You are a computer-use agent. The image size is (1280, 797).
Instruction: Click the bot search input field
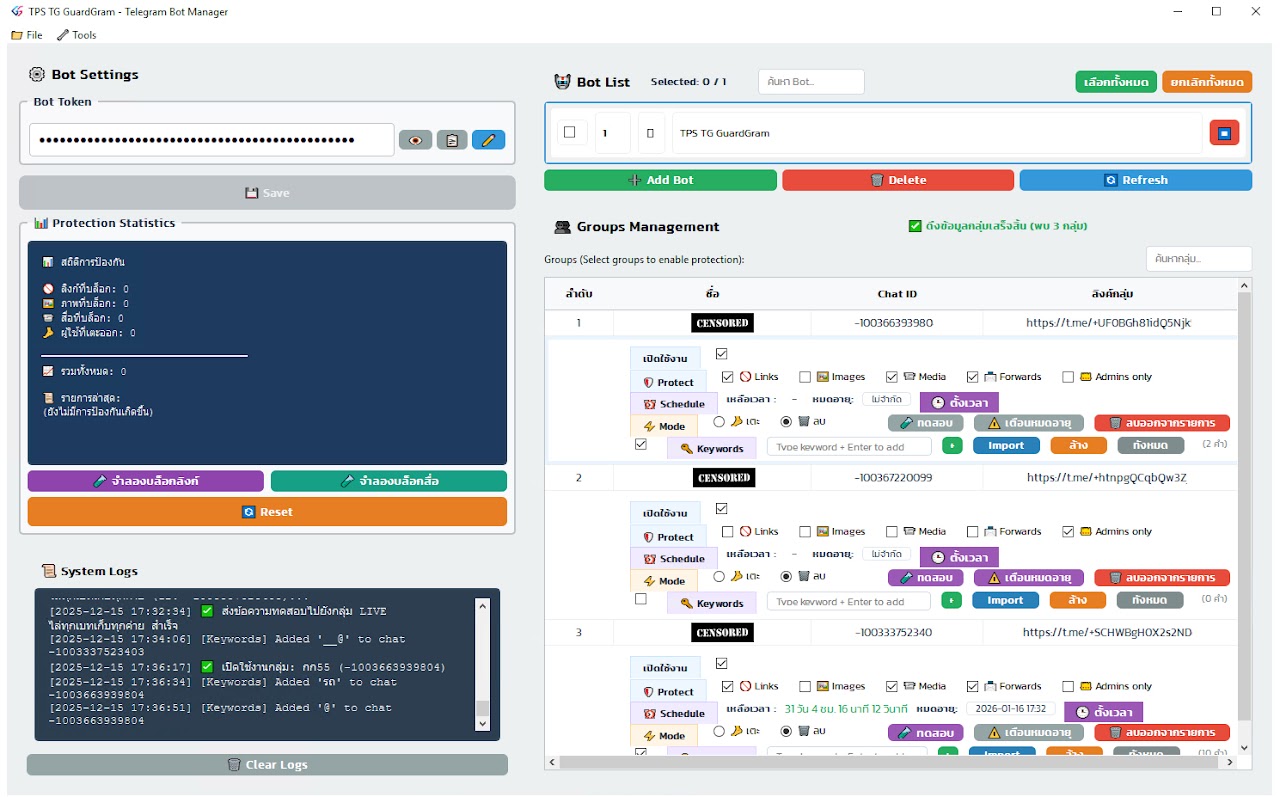pos(811,82)
